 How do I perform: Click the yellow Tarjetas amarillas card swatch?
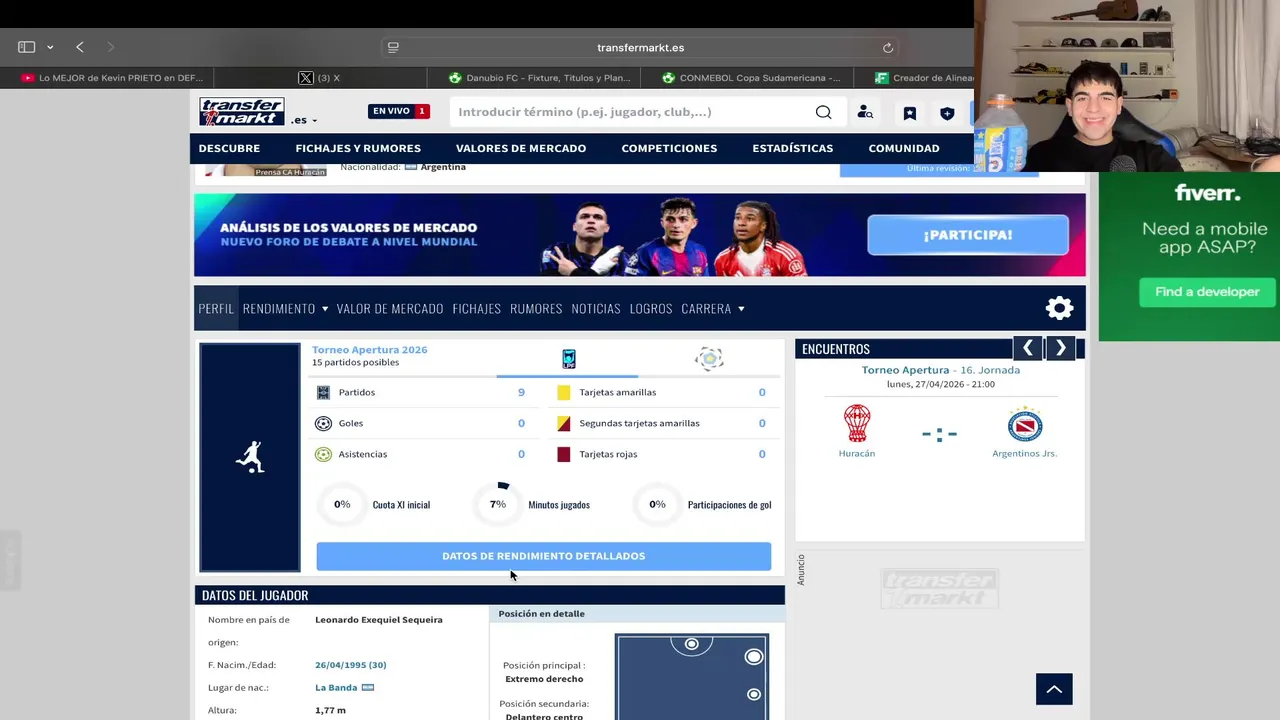click(x=564, y=392)
